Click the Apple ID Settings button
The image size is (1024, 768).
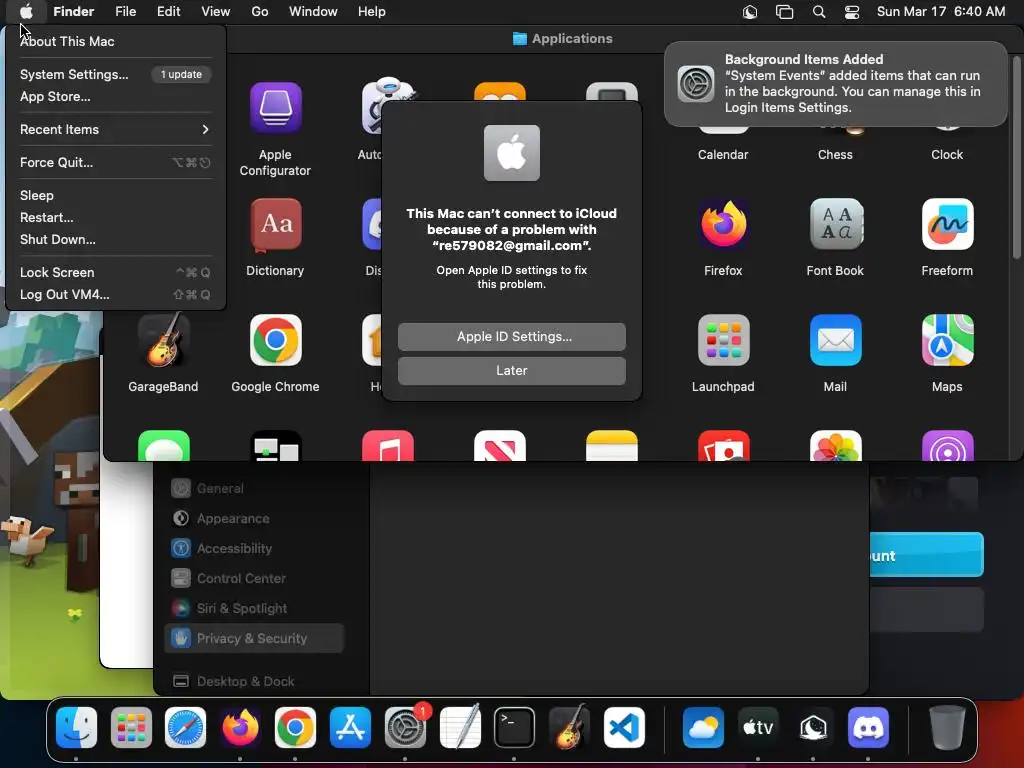pos(511,336)
